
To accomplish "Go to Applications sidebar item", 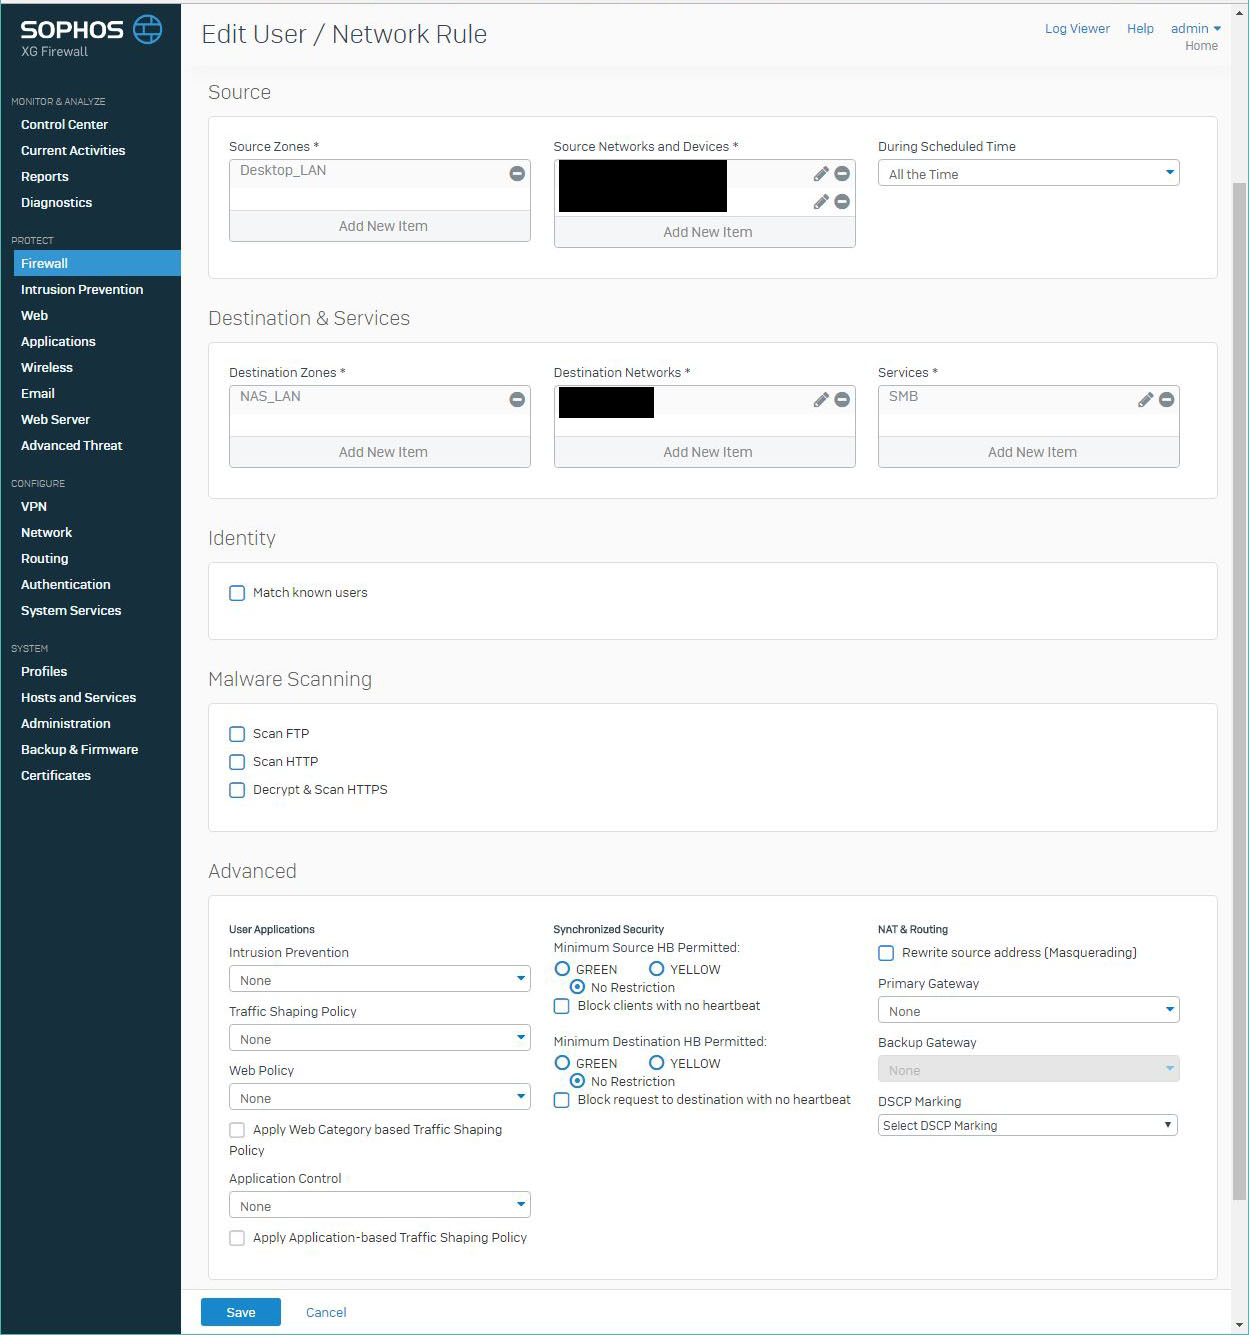I will pos(58,342).
